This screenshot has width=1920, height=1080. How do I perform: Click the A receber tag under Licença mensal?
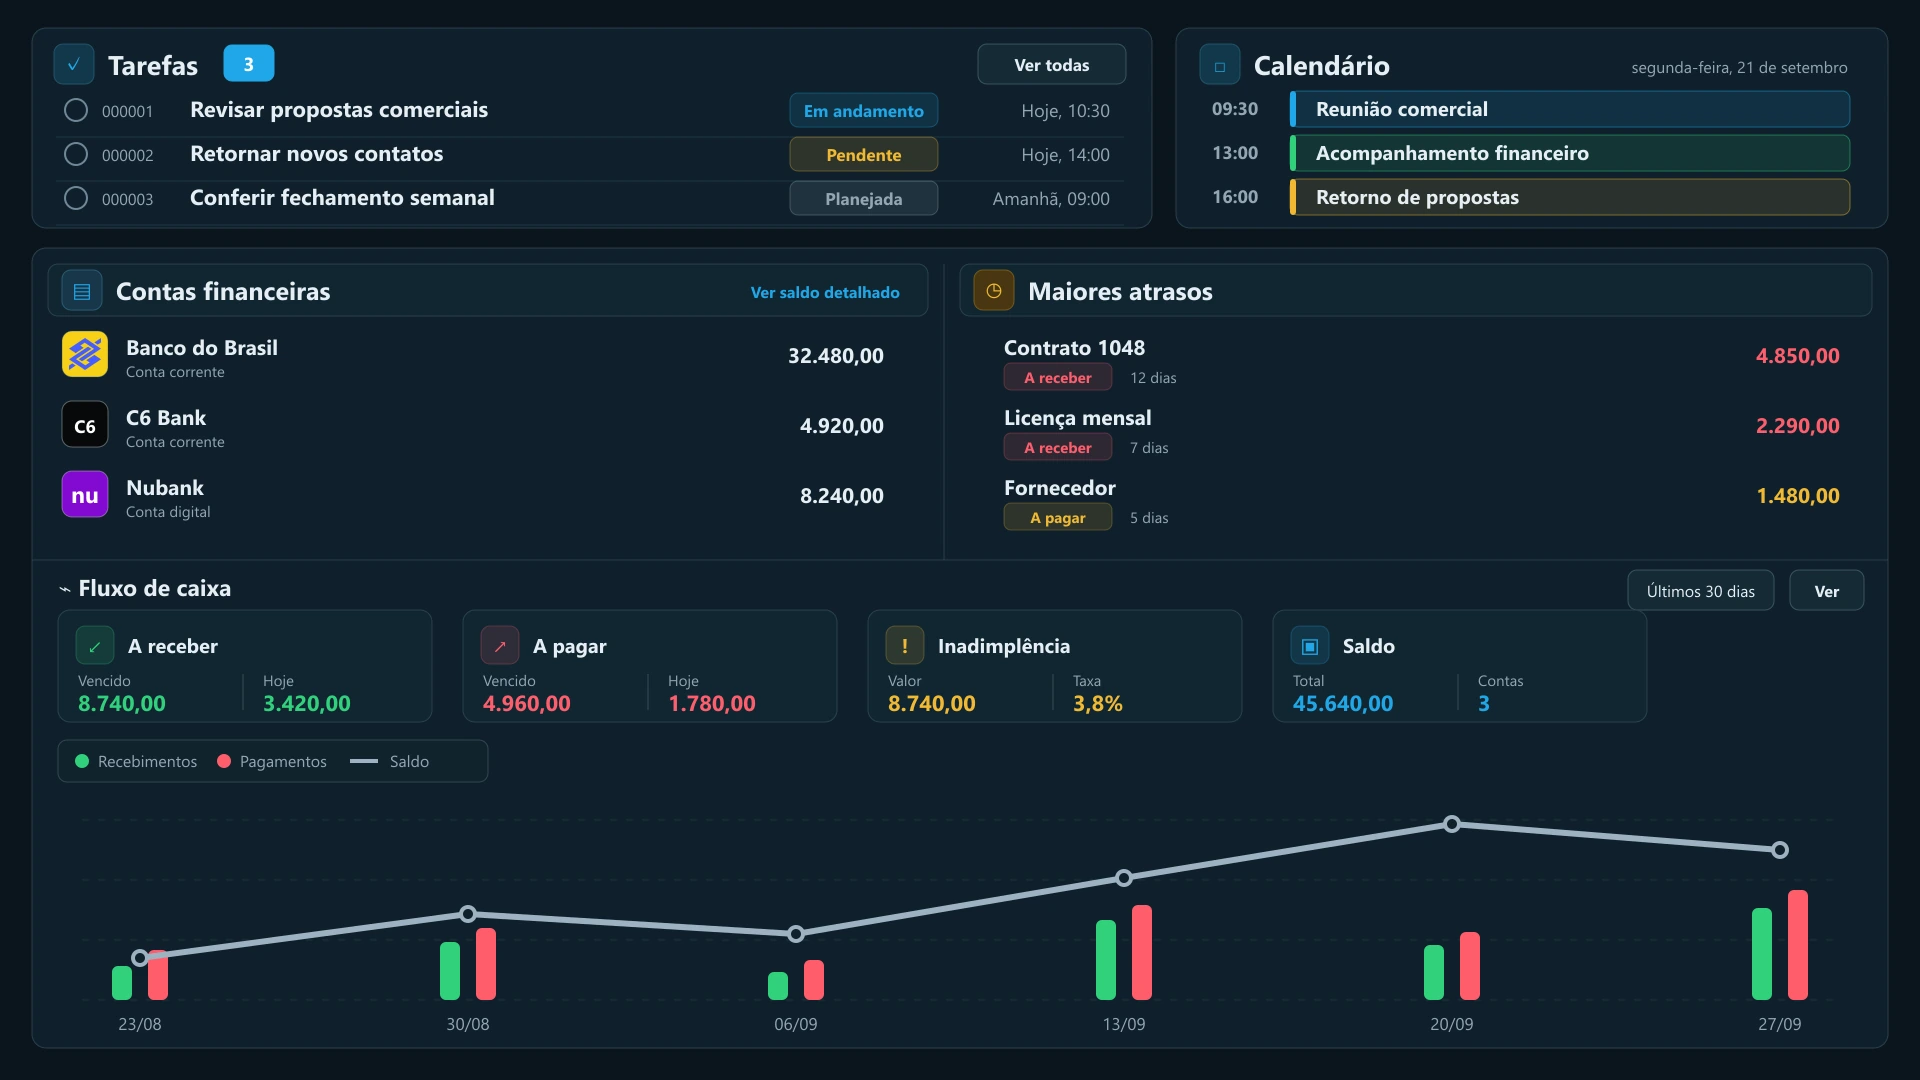click(x=1058, y=447)
